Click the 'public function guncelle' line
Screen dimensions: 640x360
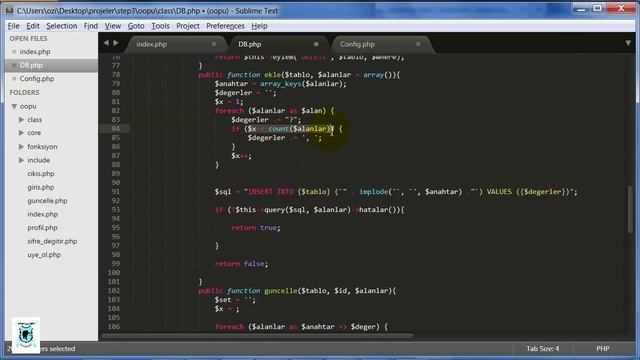(297, 291)
